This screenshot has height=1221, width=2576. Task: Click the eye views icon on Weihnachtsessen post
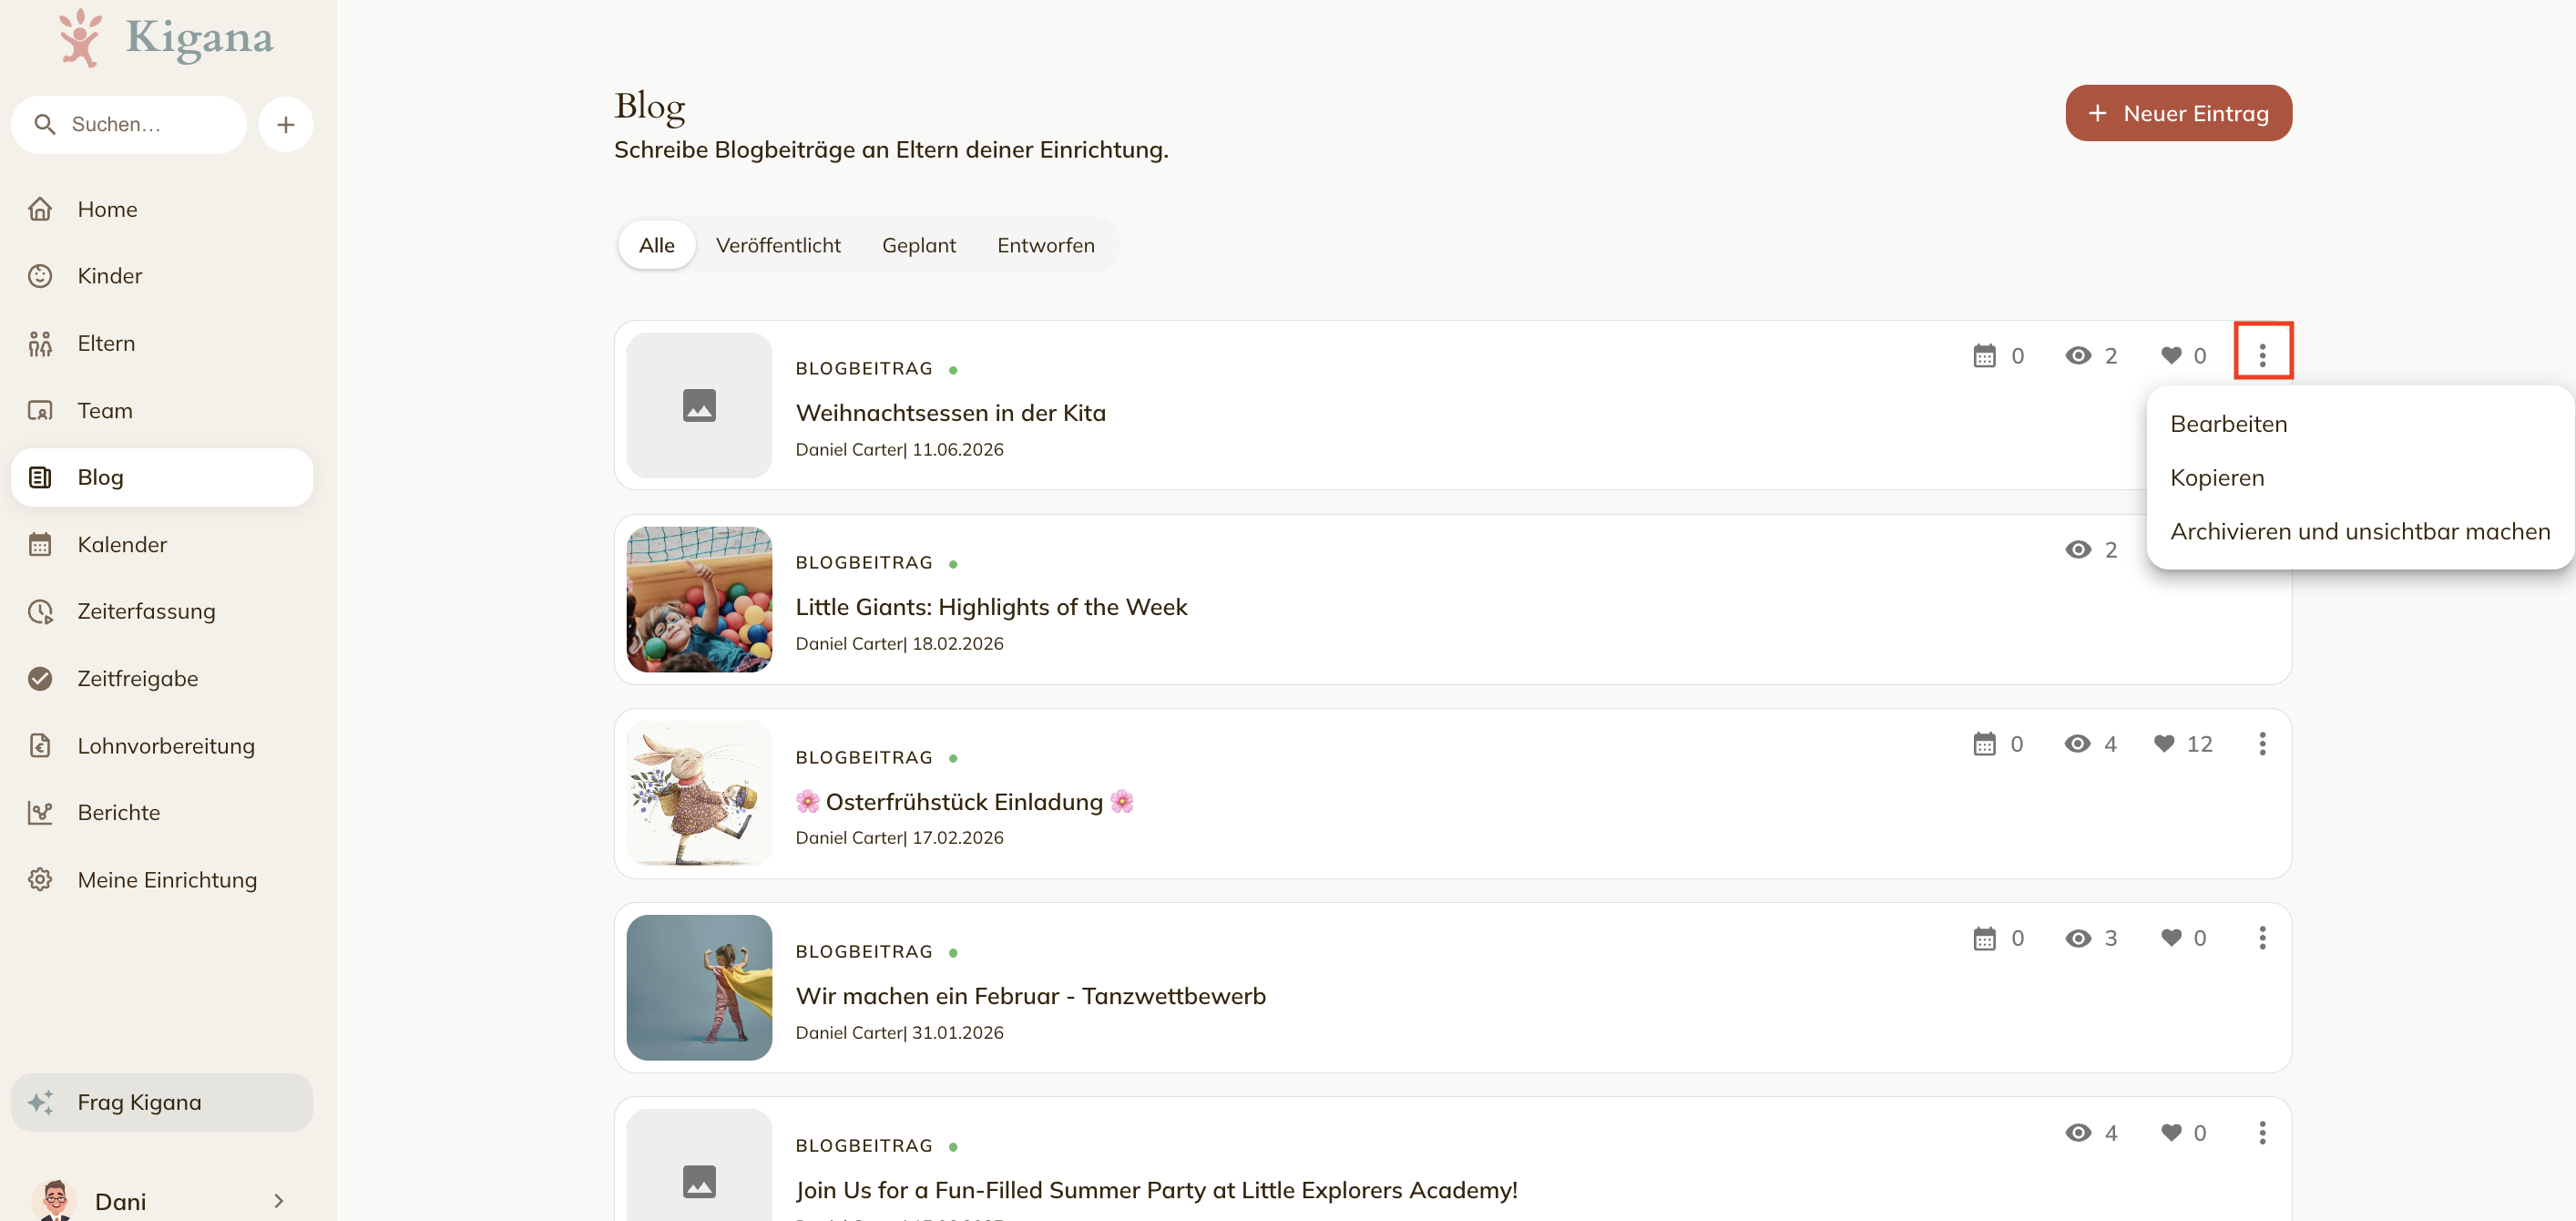[2078, 356]
